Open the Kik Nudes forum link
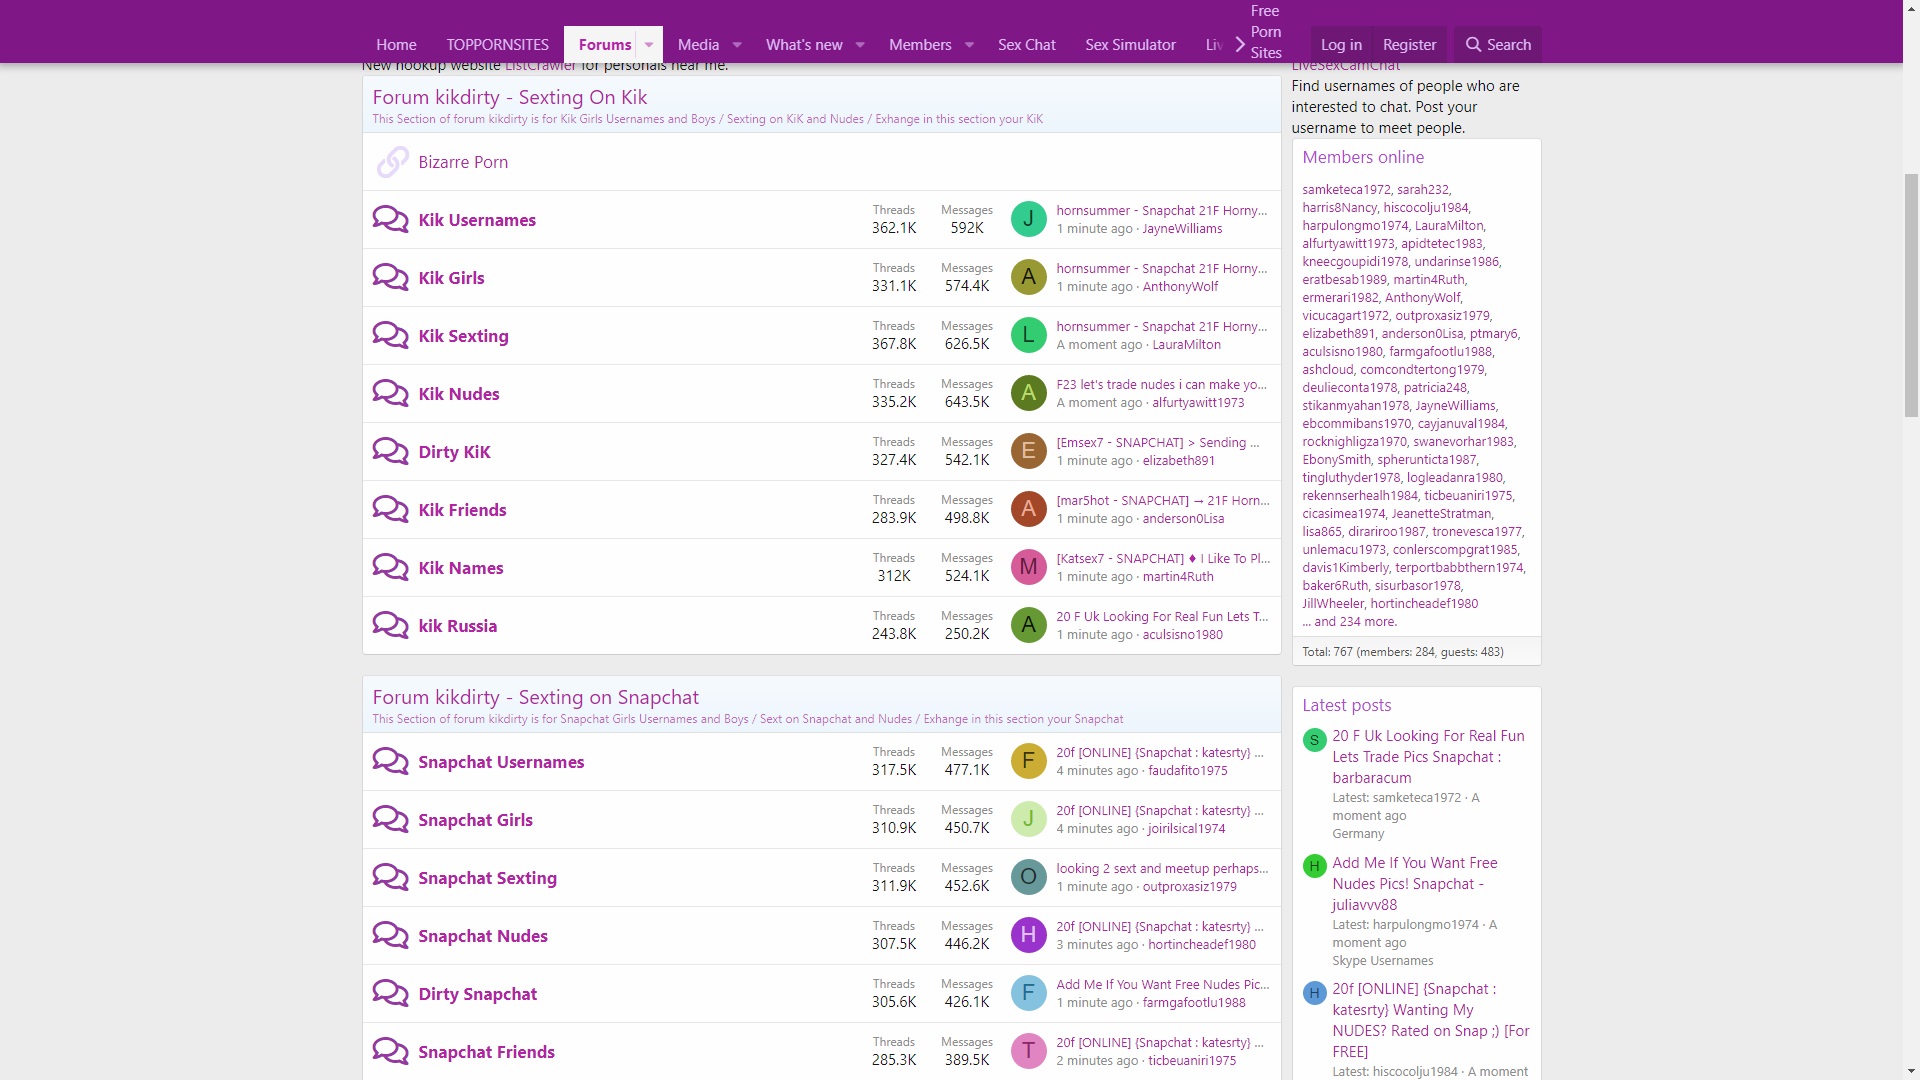This screenshot has width=1920, height=1080. 459,394
